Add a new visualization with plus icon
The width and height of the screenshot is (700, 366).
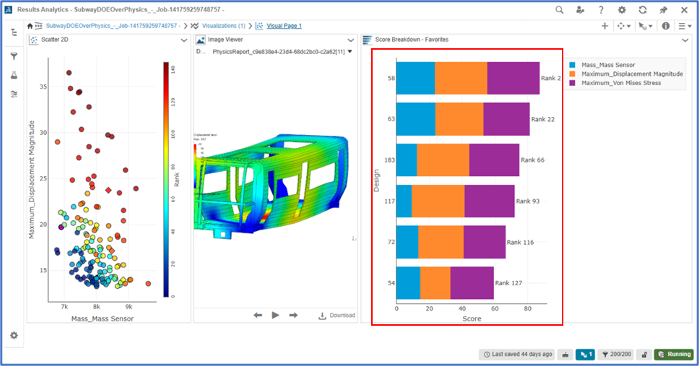tap(604, 26)
